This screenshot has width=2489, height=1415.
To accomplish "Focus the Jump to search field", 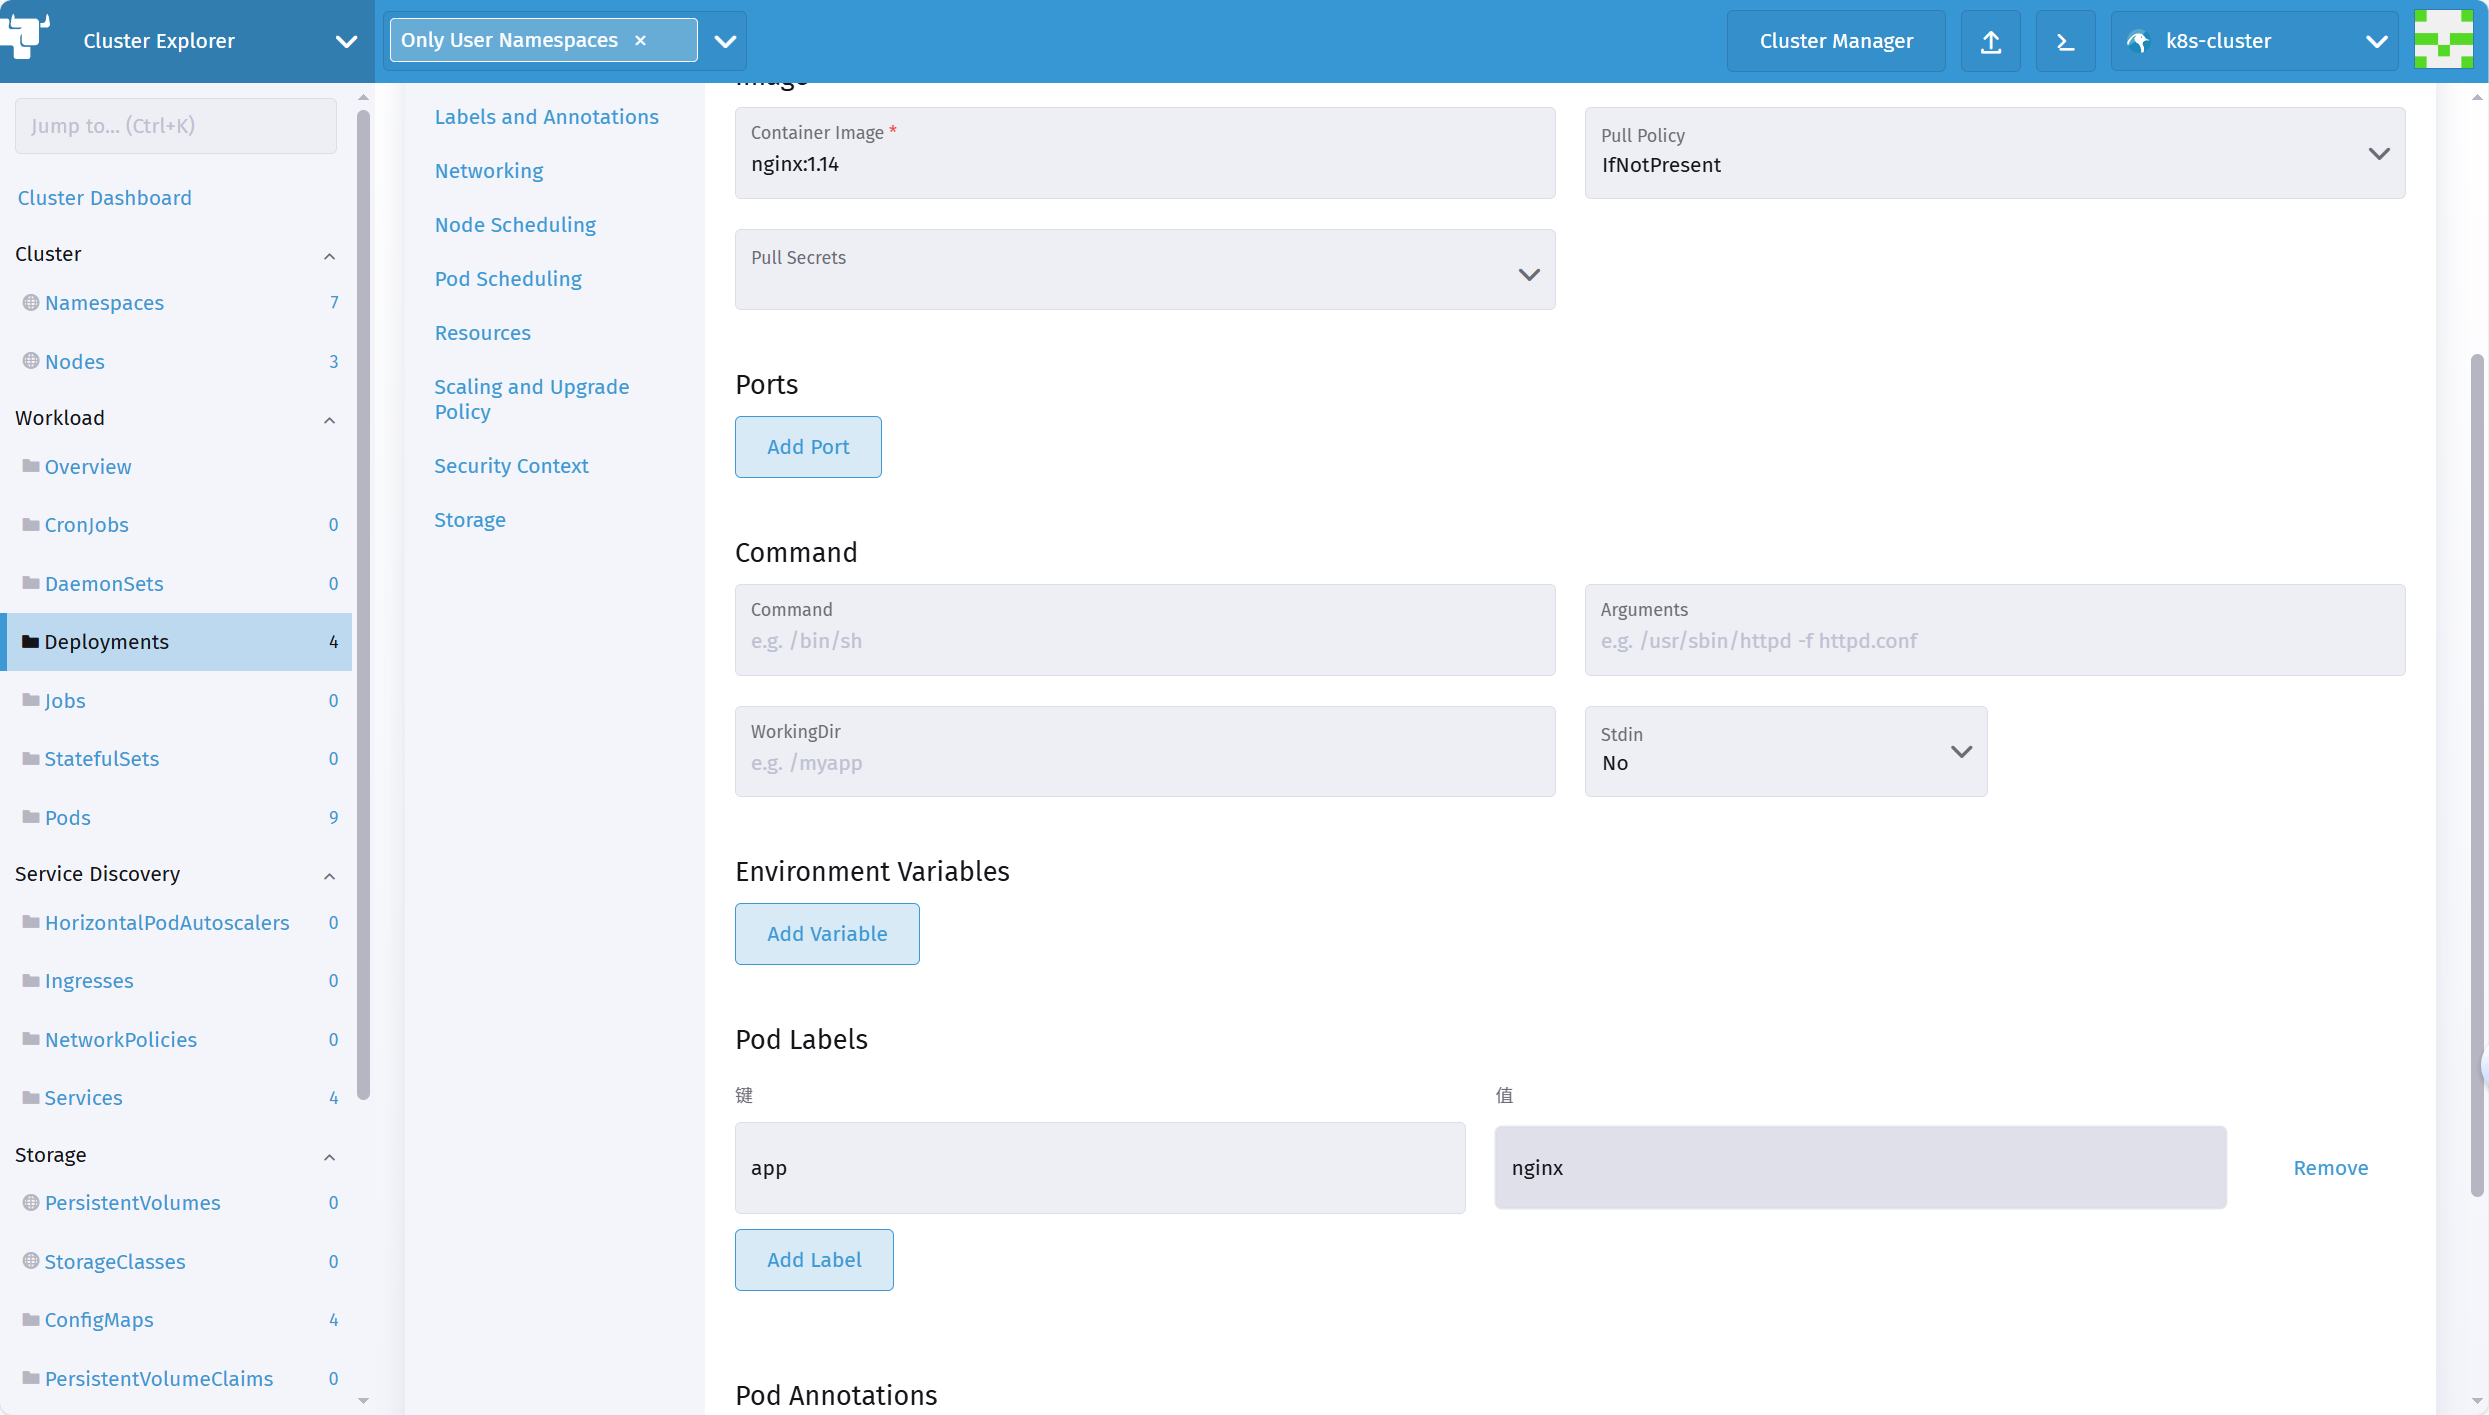I will click(176, 126).
